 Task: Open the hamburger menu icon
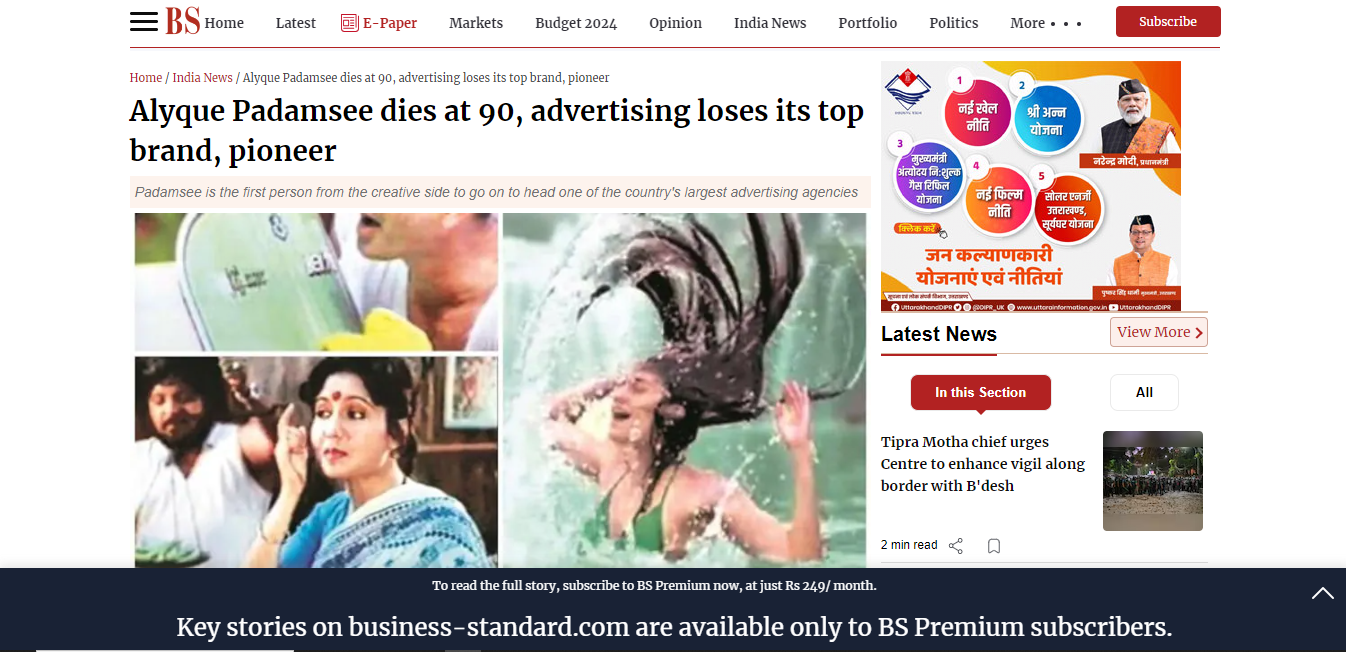(x=144, y=22)
